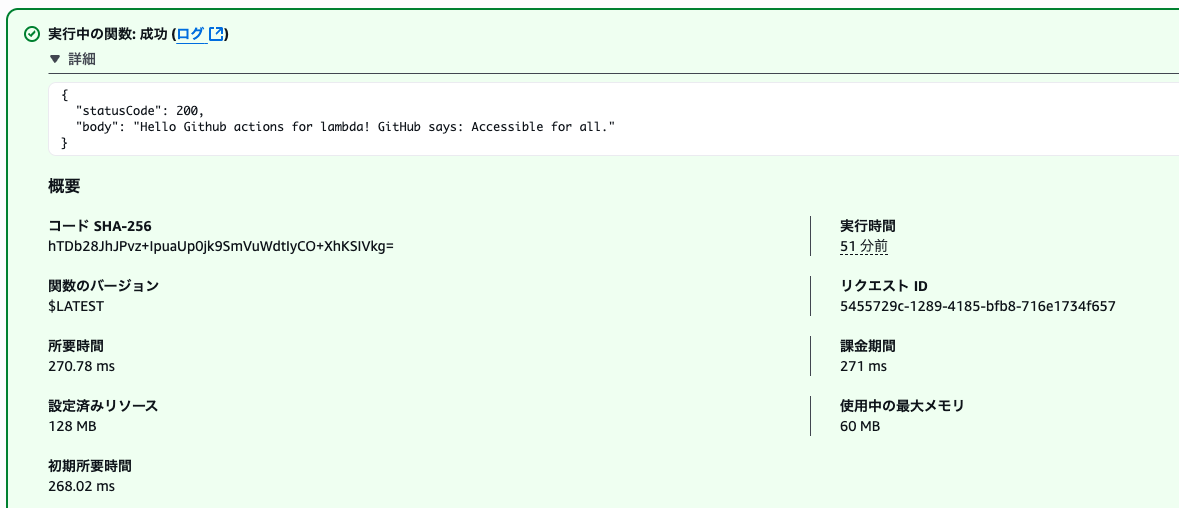Viewport: 1179px width, 508px height.
Task: Click the request ID value 5455729c-1289…
Action: (x=977, y=306)
